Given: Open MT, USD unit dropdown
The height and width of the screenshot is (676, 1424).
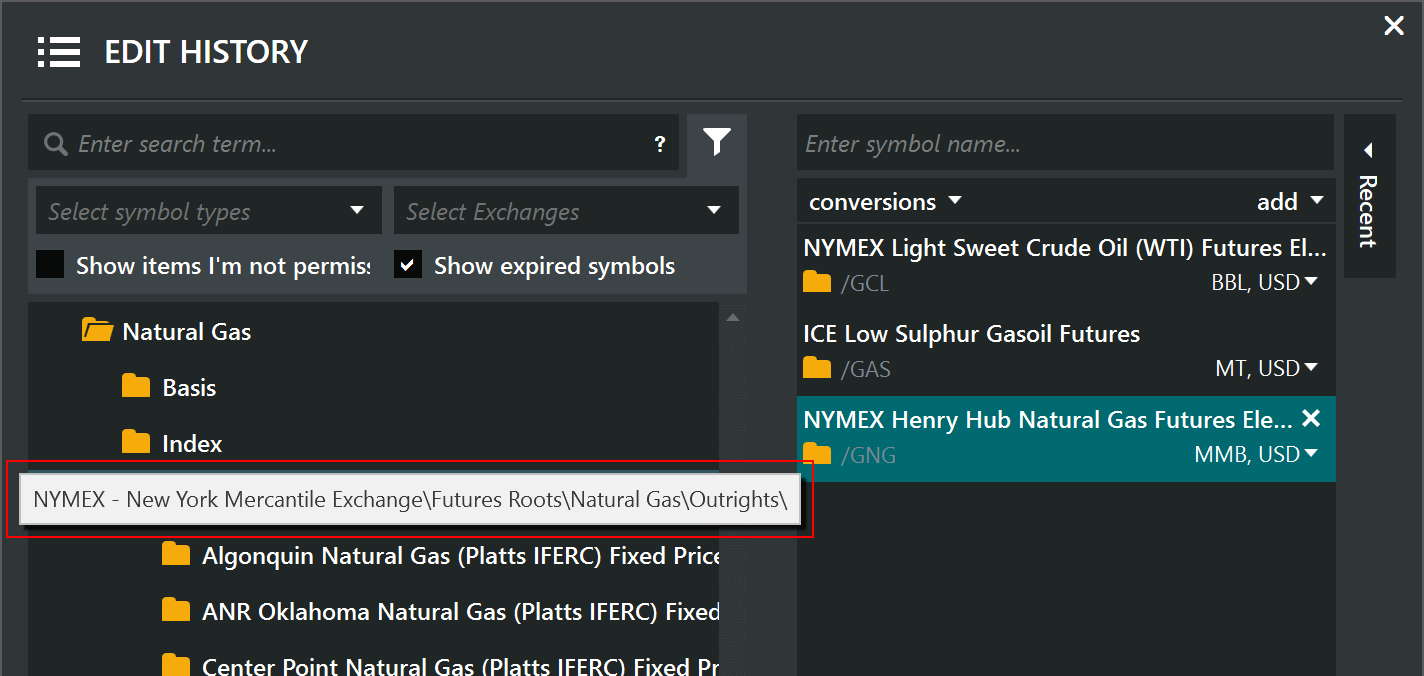Looking at the screenshot, I should [1266, 369].
